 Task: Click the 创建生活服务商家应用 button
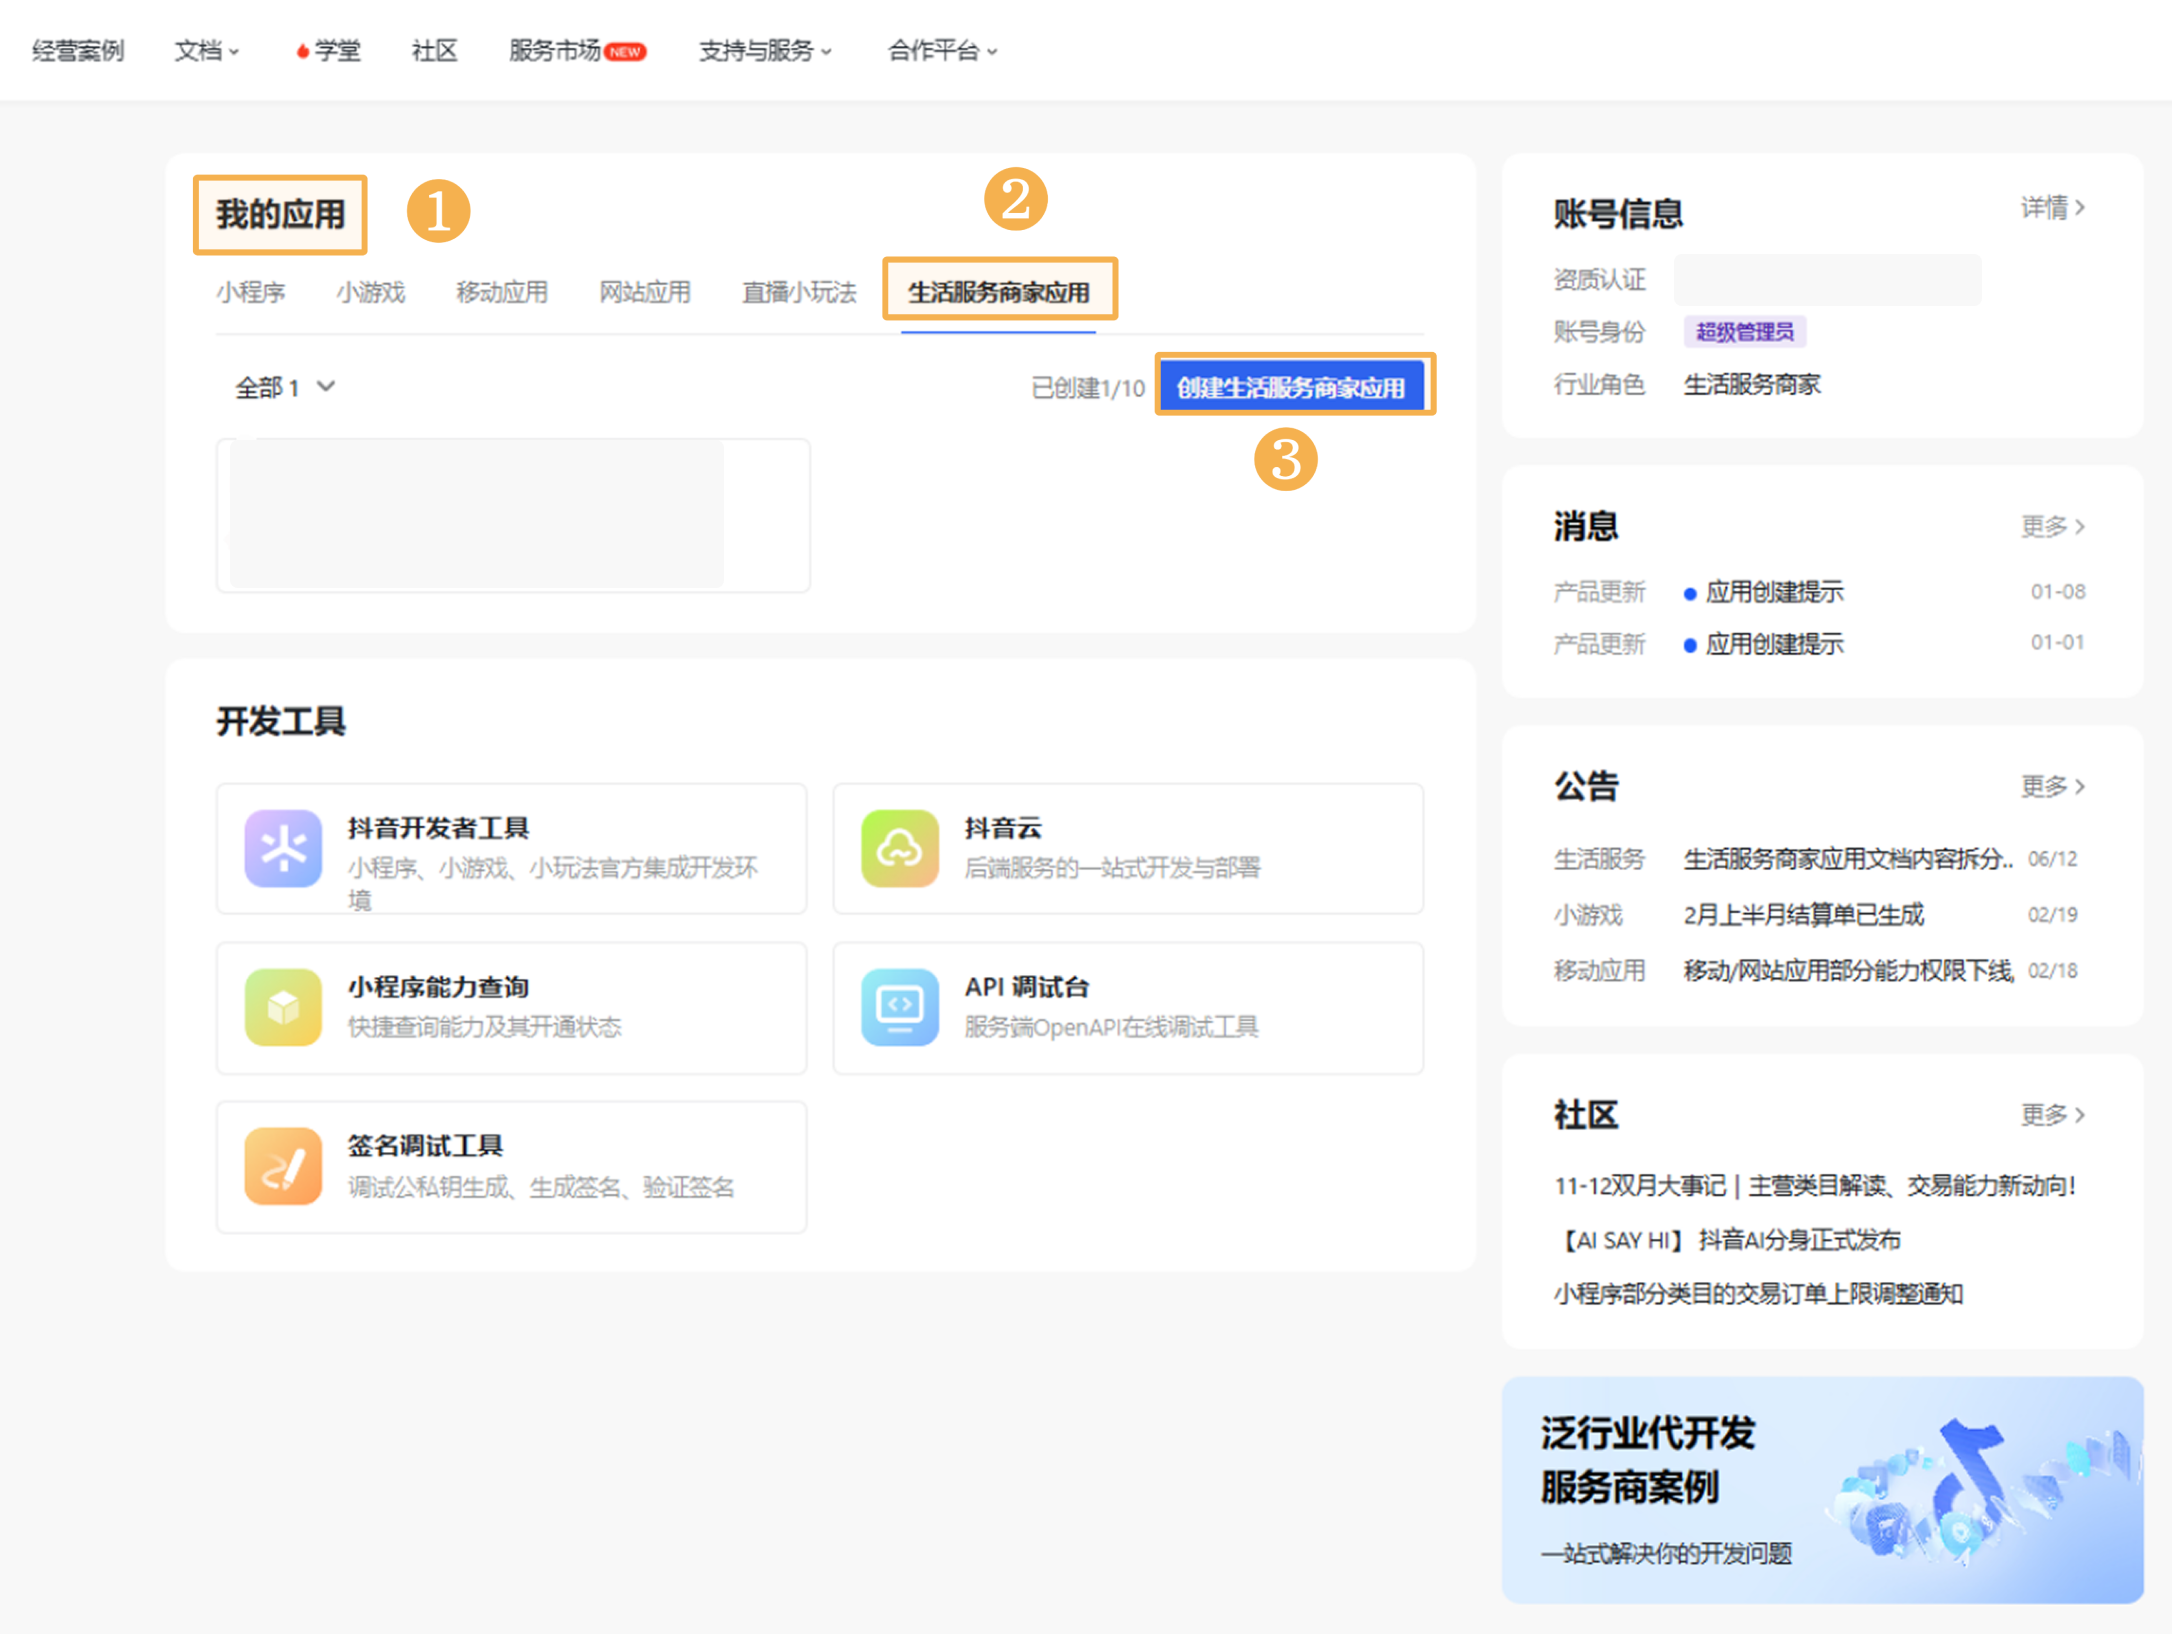coord(1292,387)
